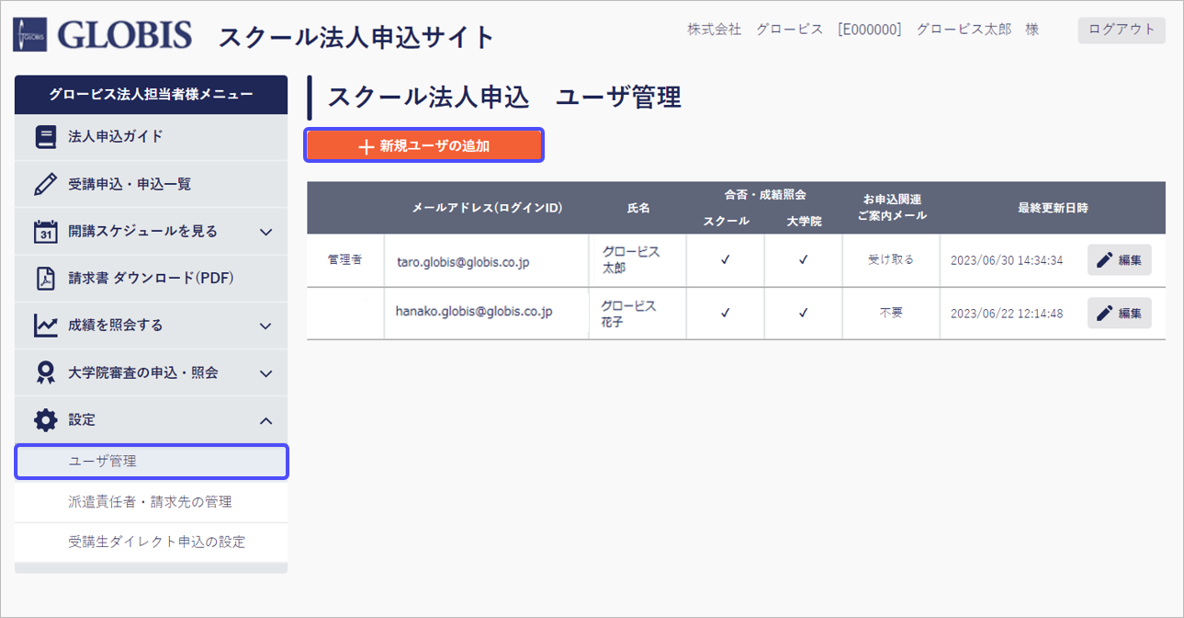Image resolution: width=1184 pixels, height=618 pixels.
Task: Expand 開講スケジュールを見る chevron
Action: point(266,232)
